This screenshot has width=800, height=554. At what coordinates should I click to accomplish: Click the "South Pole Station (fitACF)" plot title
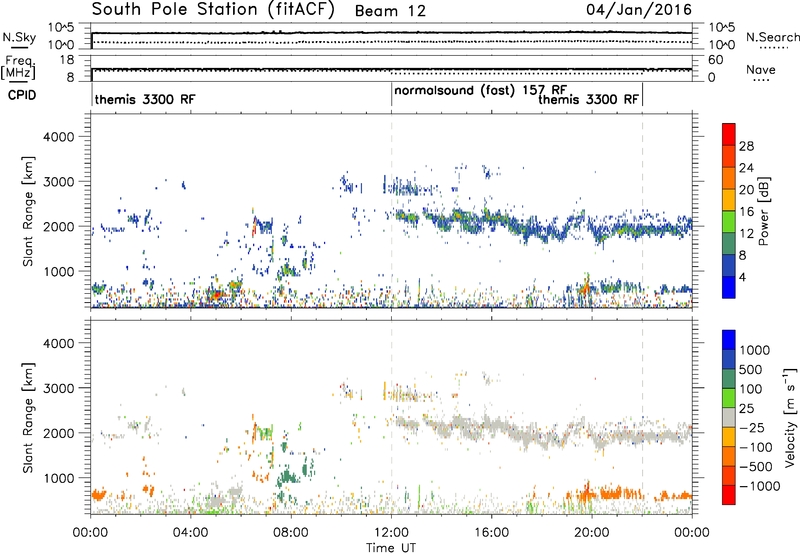coord(213,10)
